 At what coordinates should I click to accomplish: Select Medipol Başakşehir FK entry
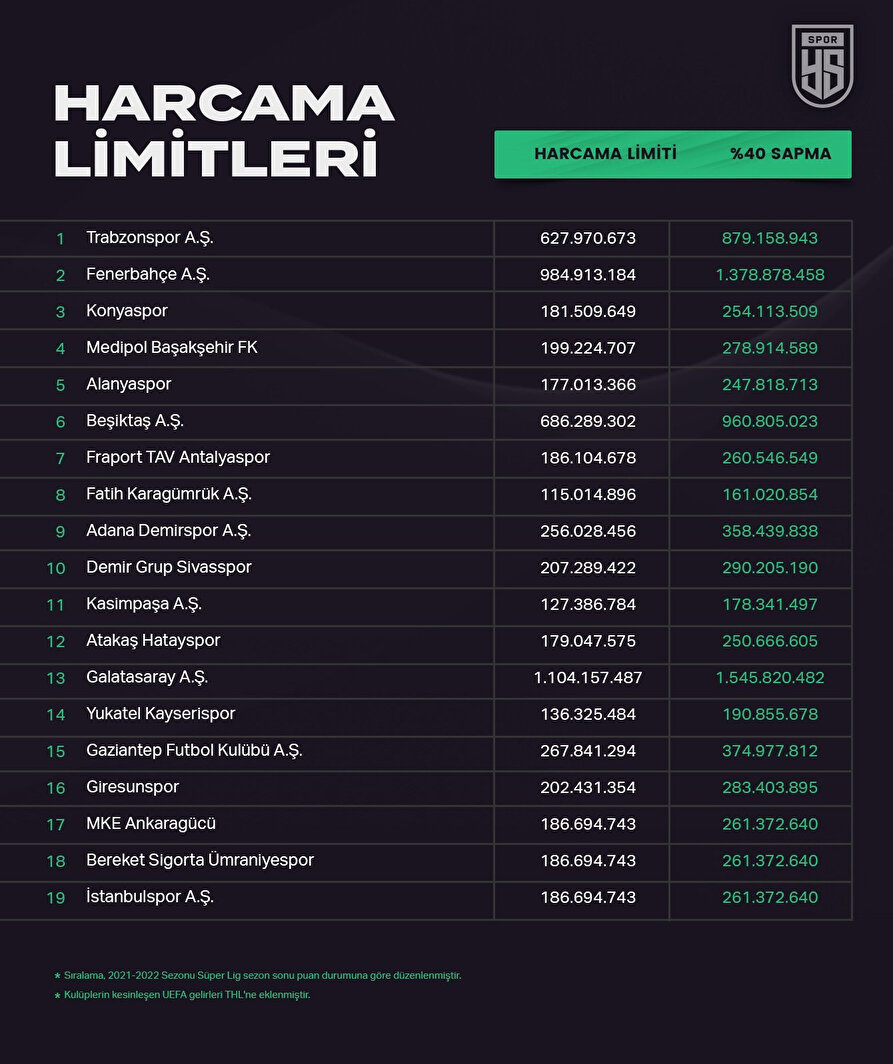tap(172, 347)
